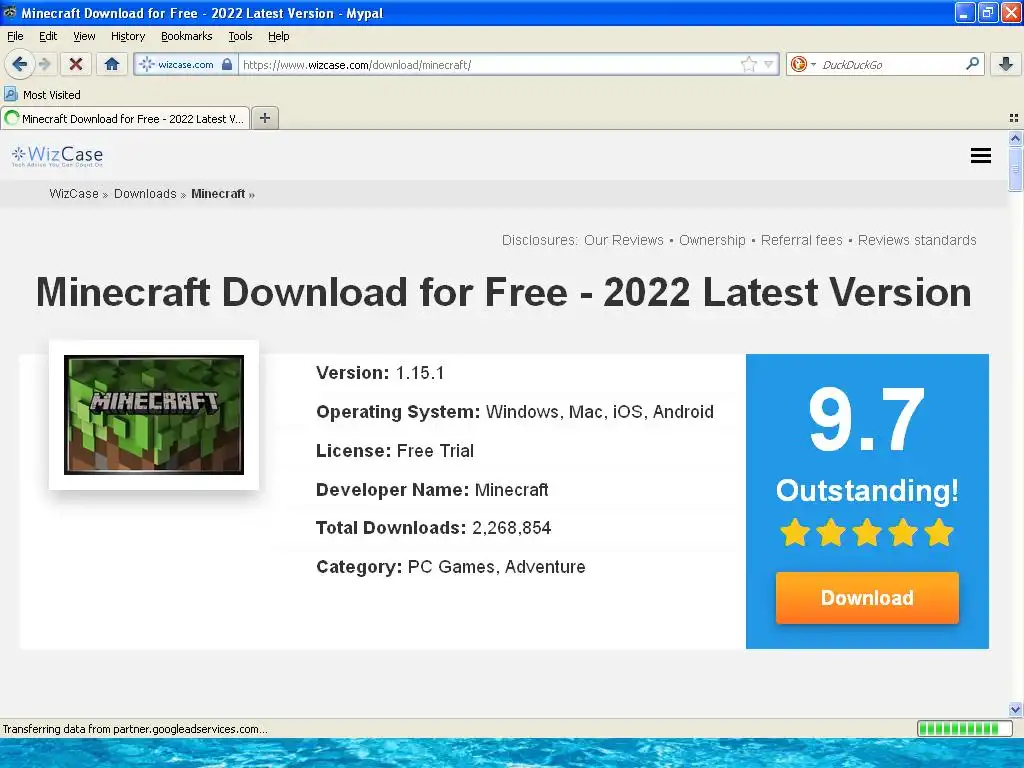Open the list all tabs button
Screen dimensions: 1024x768
tap(1014, 118)
